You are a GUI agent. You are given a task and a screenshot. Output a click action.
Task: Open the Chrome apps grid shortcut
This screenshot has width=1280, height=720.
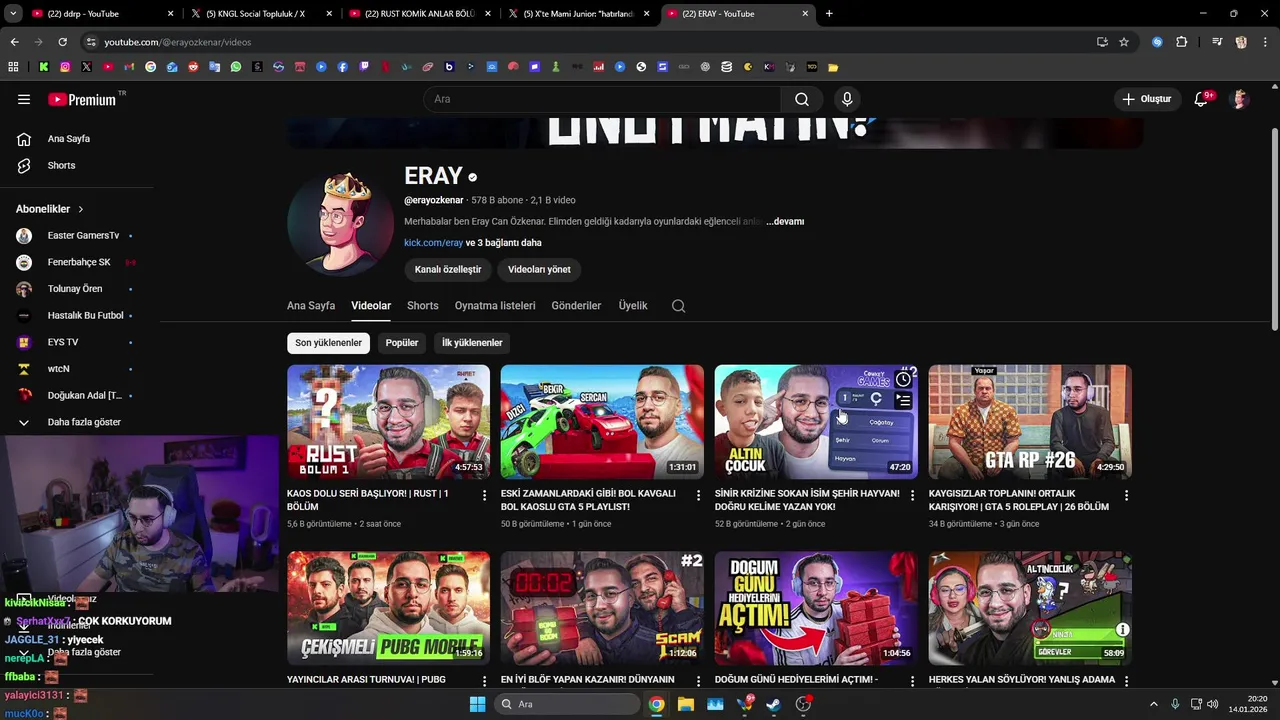point(13,67)
